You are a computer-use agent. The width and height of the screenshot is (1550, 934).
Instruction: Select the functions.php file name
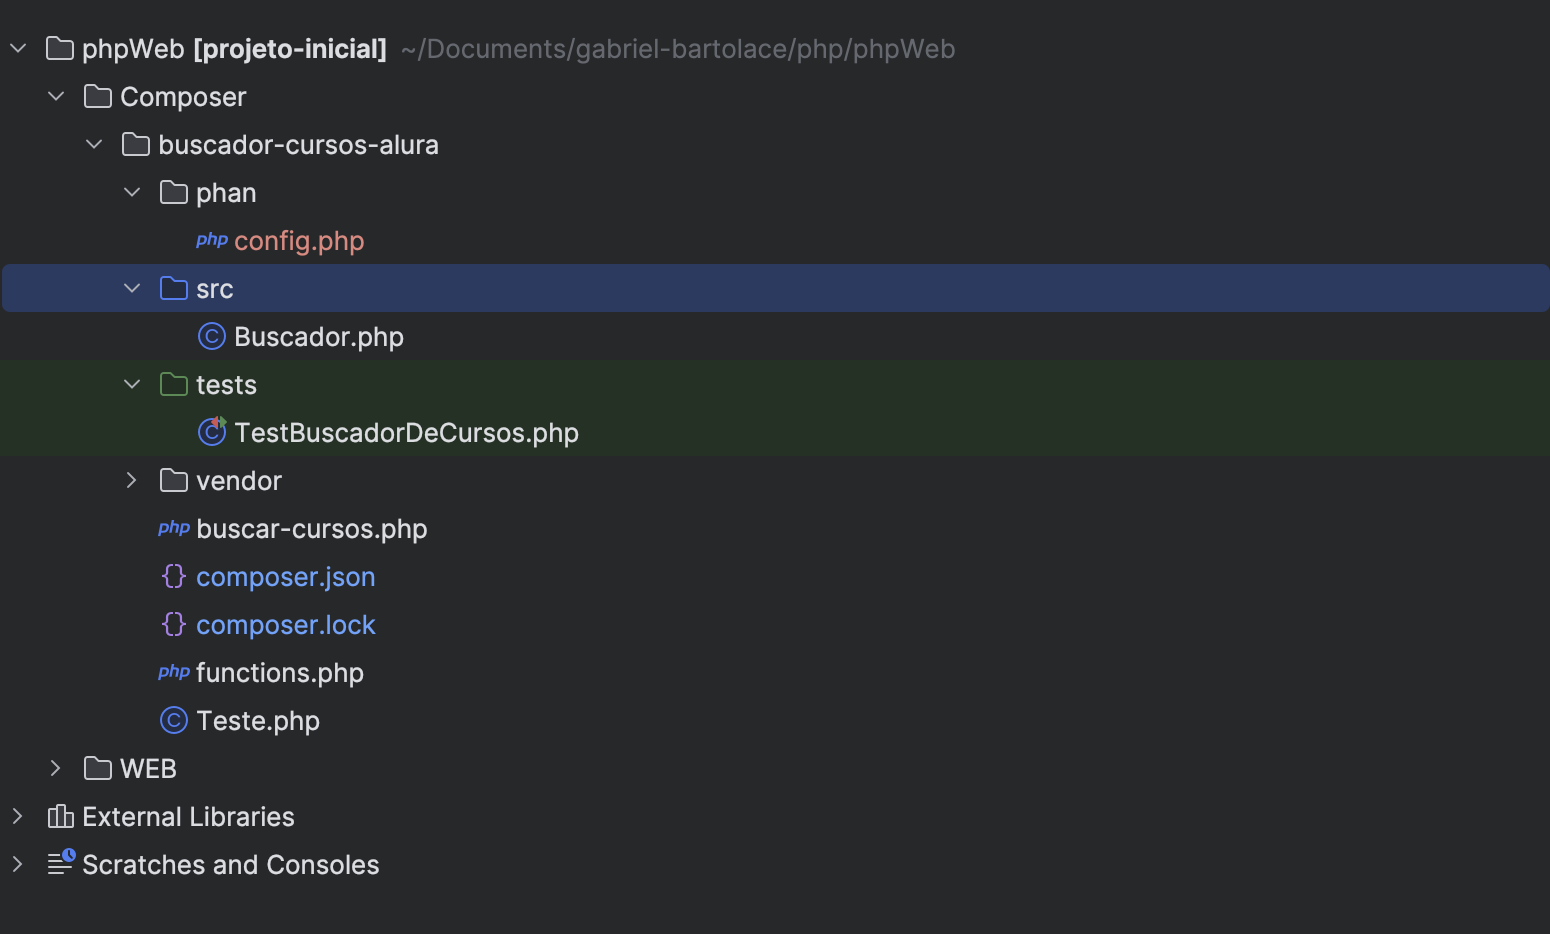coord(280,673)
